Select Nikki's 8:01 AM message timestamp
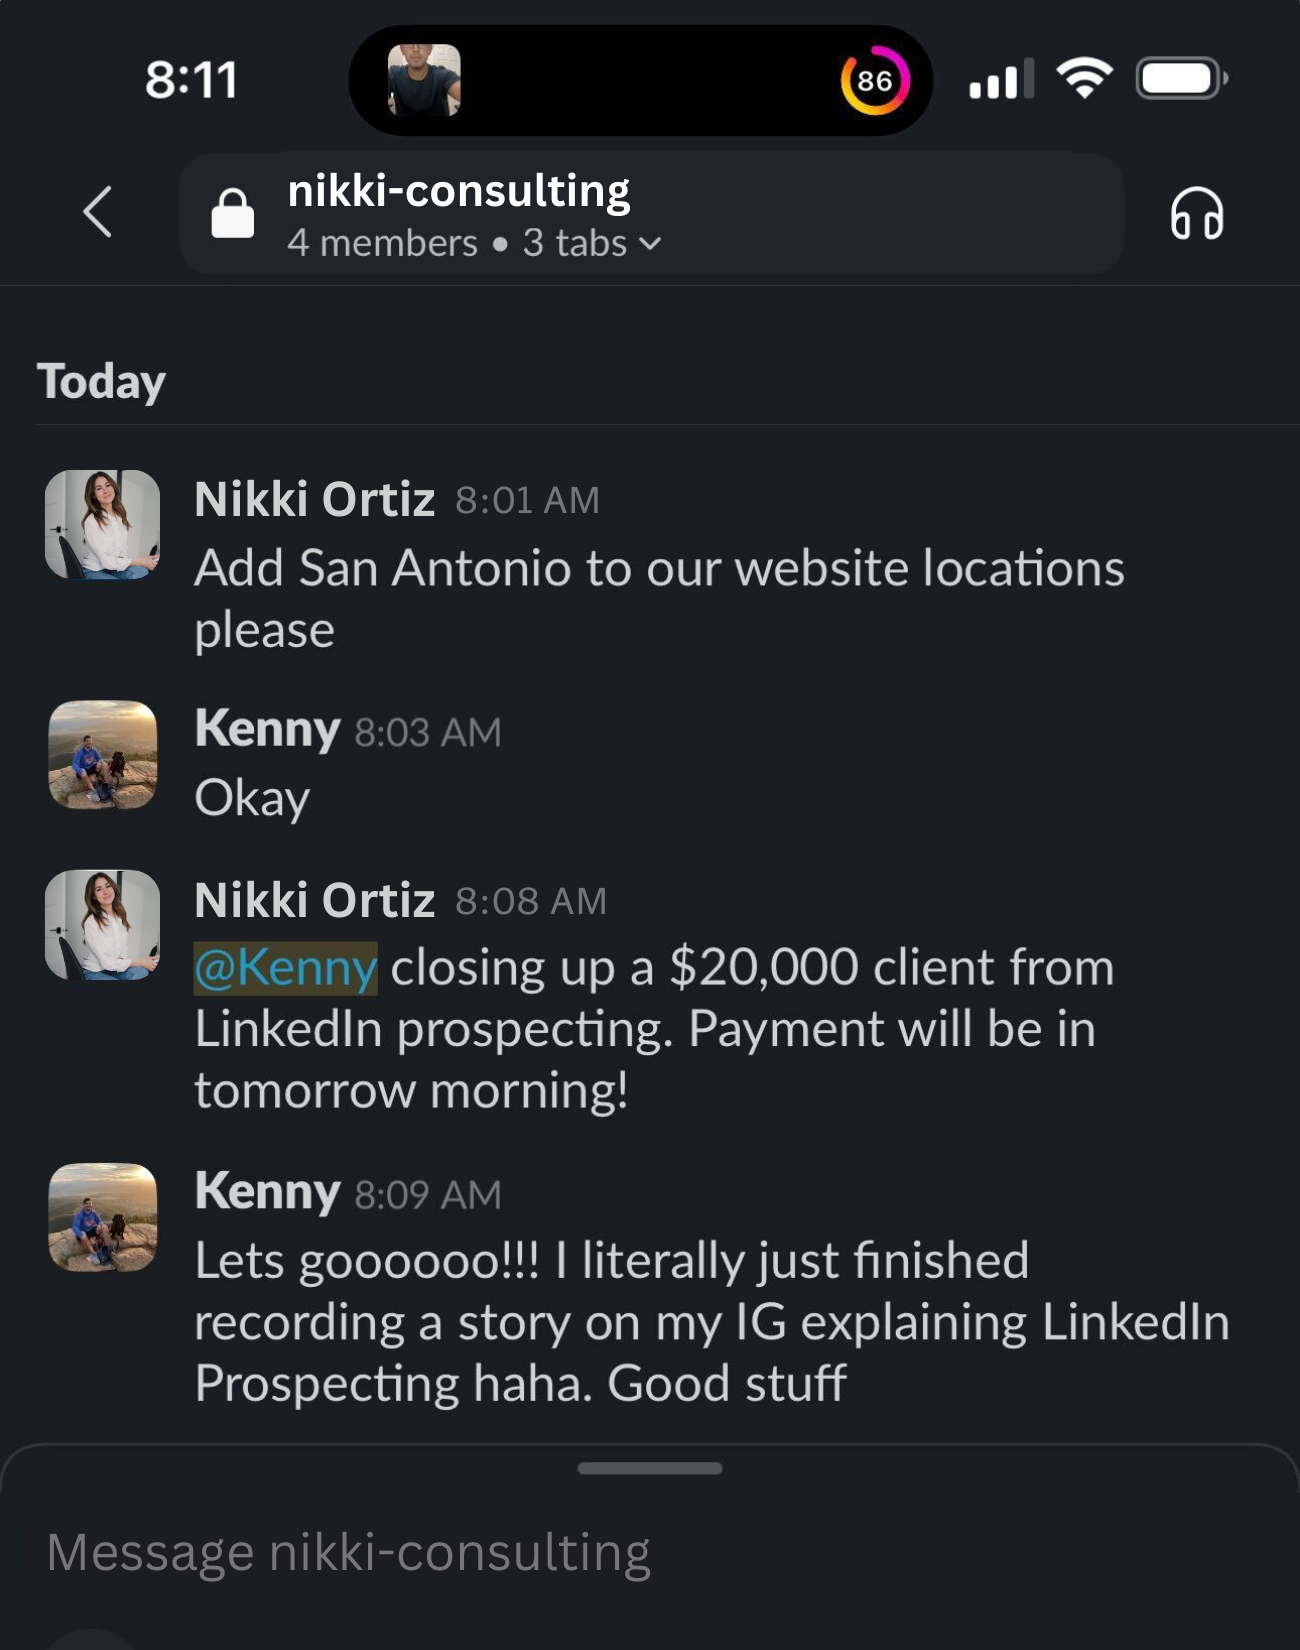This screenshot has width=1300, height=1650. tap(527, 499)
